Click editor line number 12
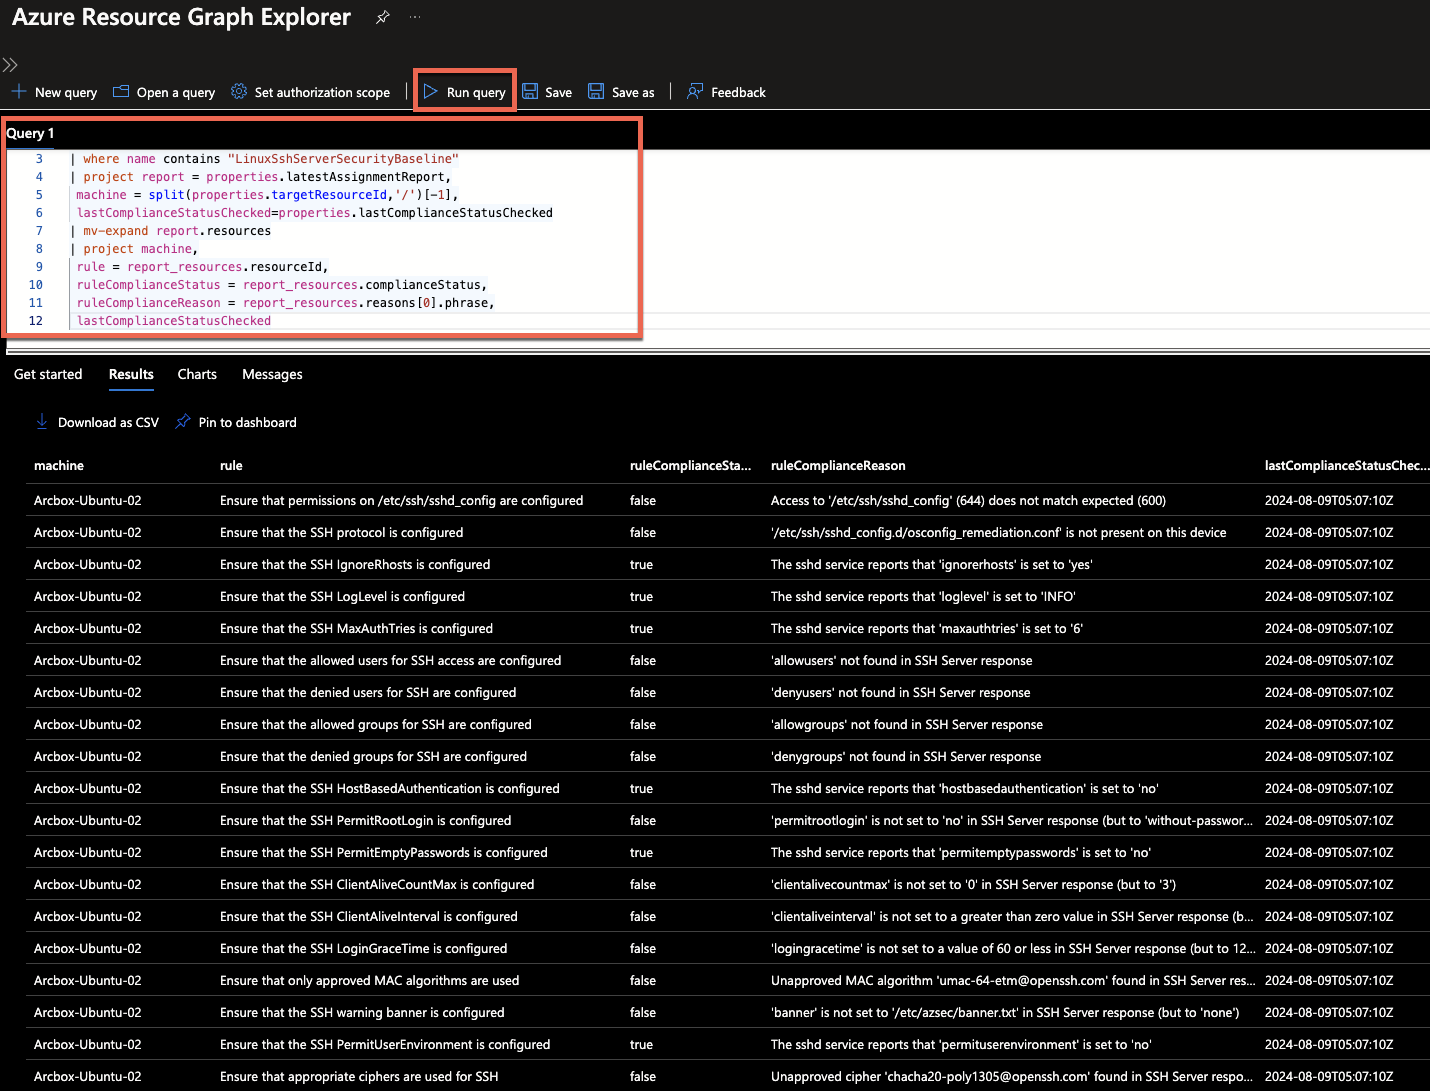Screen dimensions: 1430x1091 pos(36,321)
